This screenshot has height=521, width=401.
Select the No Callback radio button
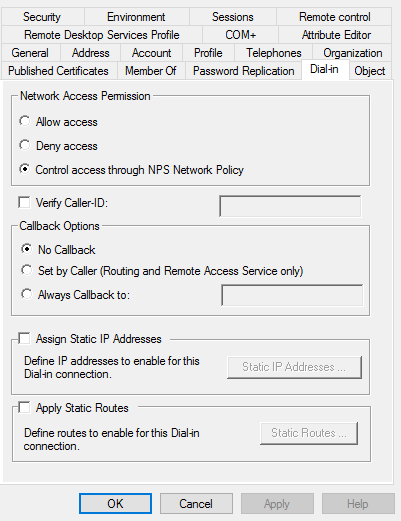(x=27, y=249)
